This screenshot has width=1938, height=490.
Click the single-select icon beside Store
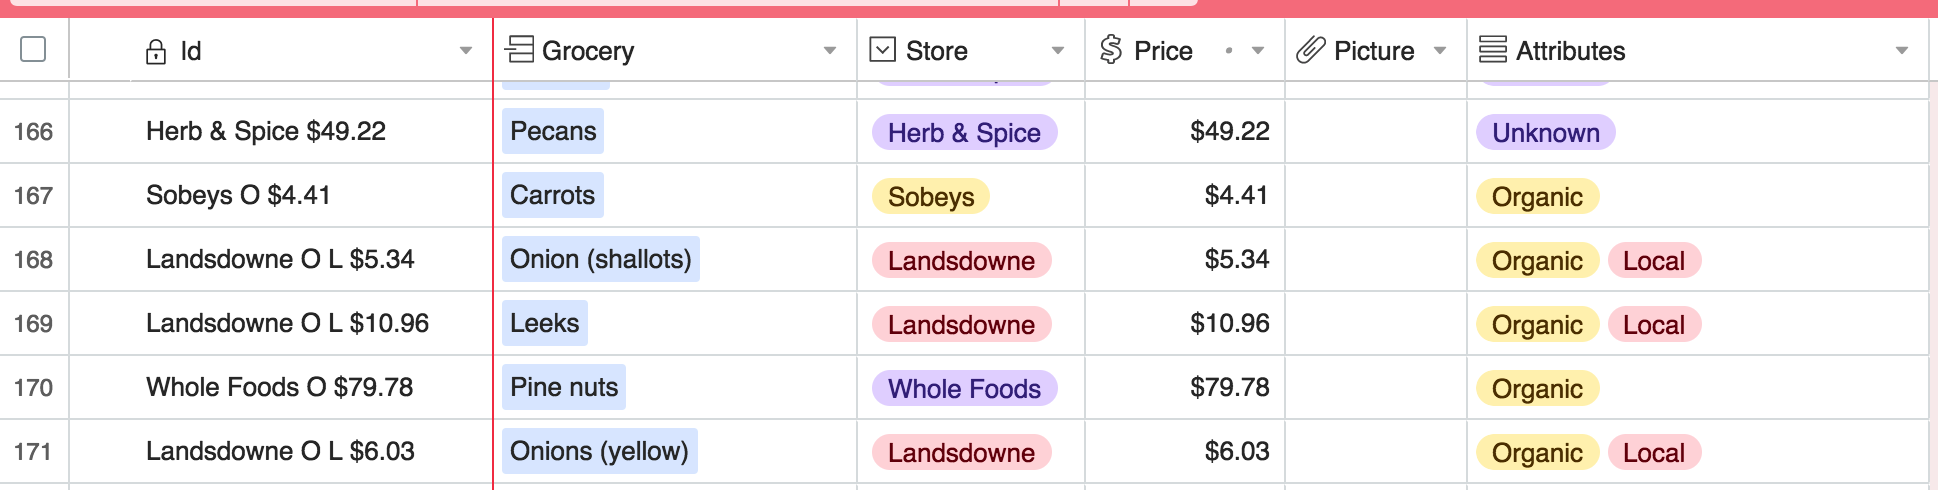[x=883, y=50]
